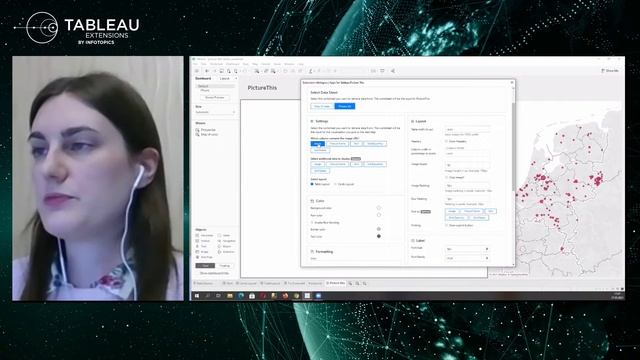Open the Font family dropdown in Label section
Image resolution: width=640 pixels, height=360 pixels.
pos(467,258)
